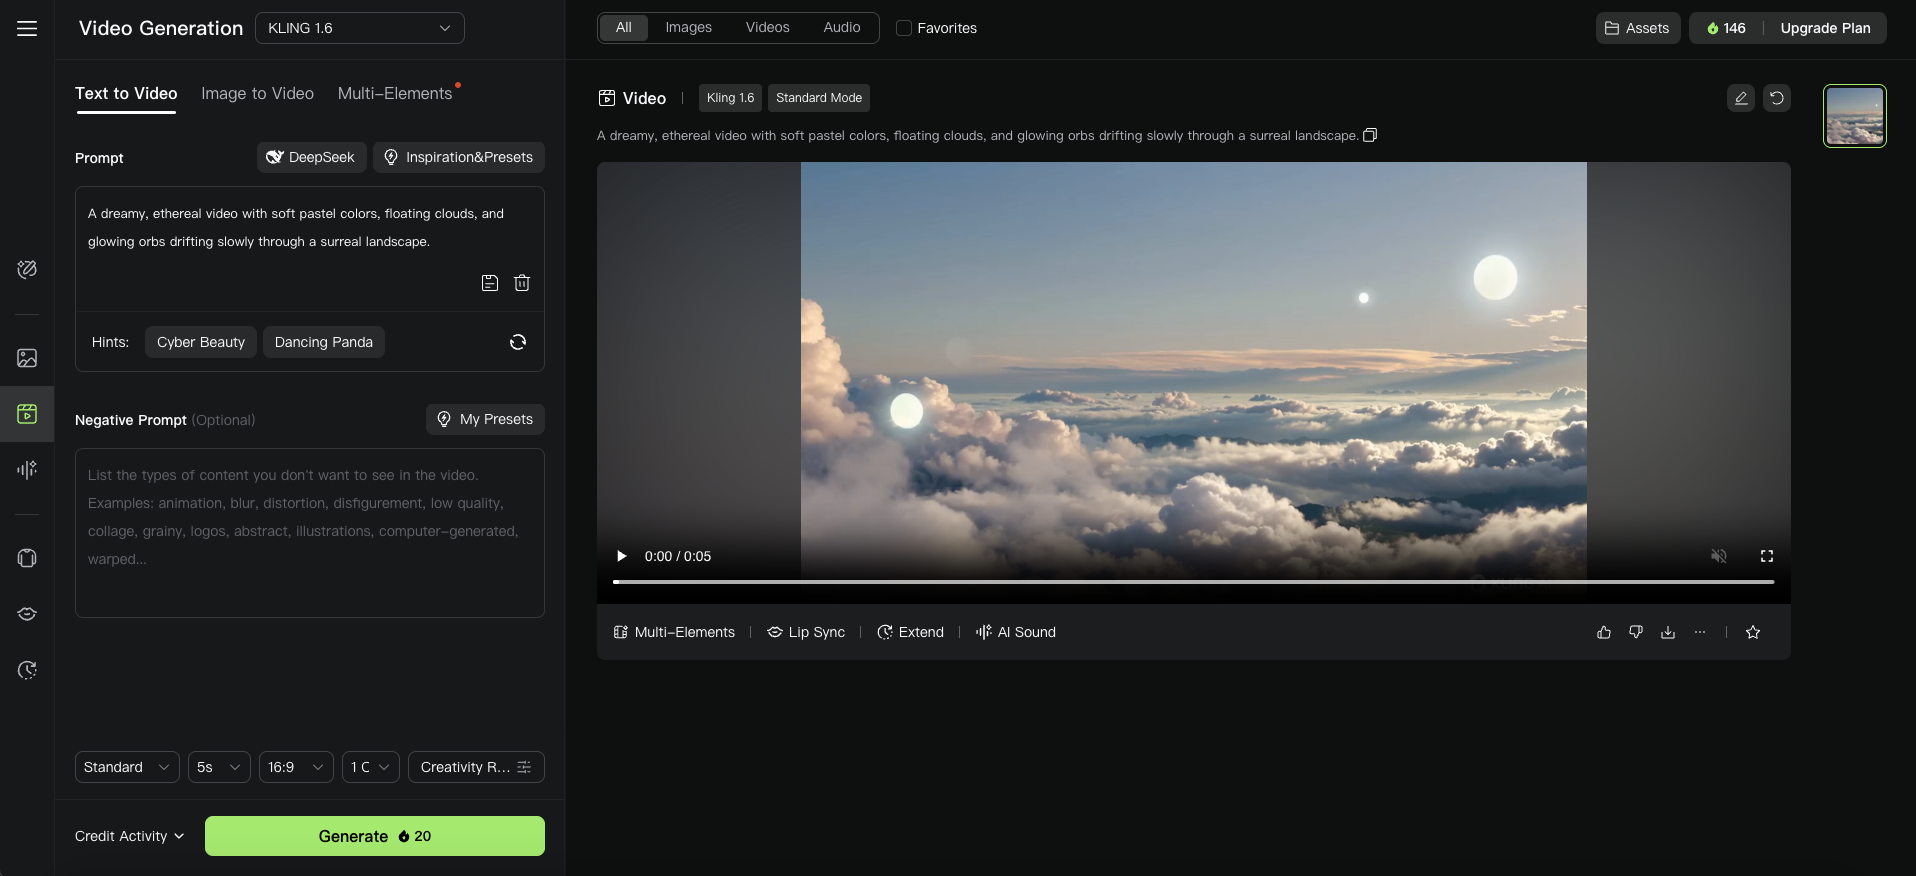Click inside the Prompt text field
The height and width of the screenshot is (876, 1916).
coord(310,228)
